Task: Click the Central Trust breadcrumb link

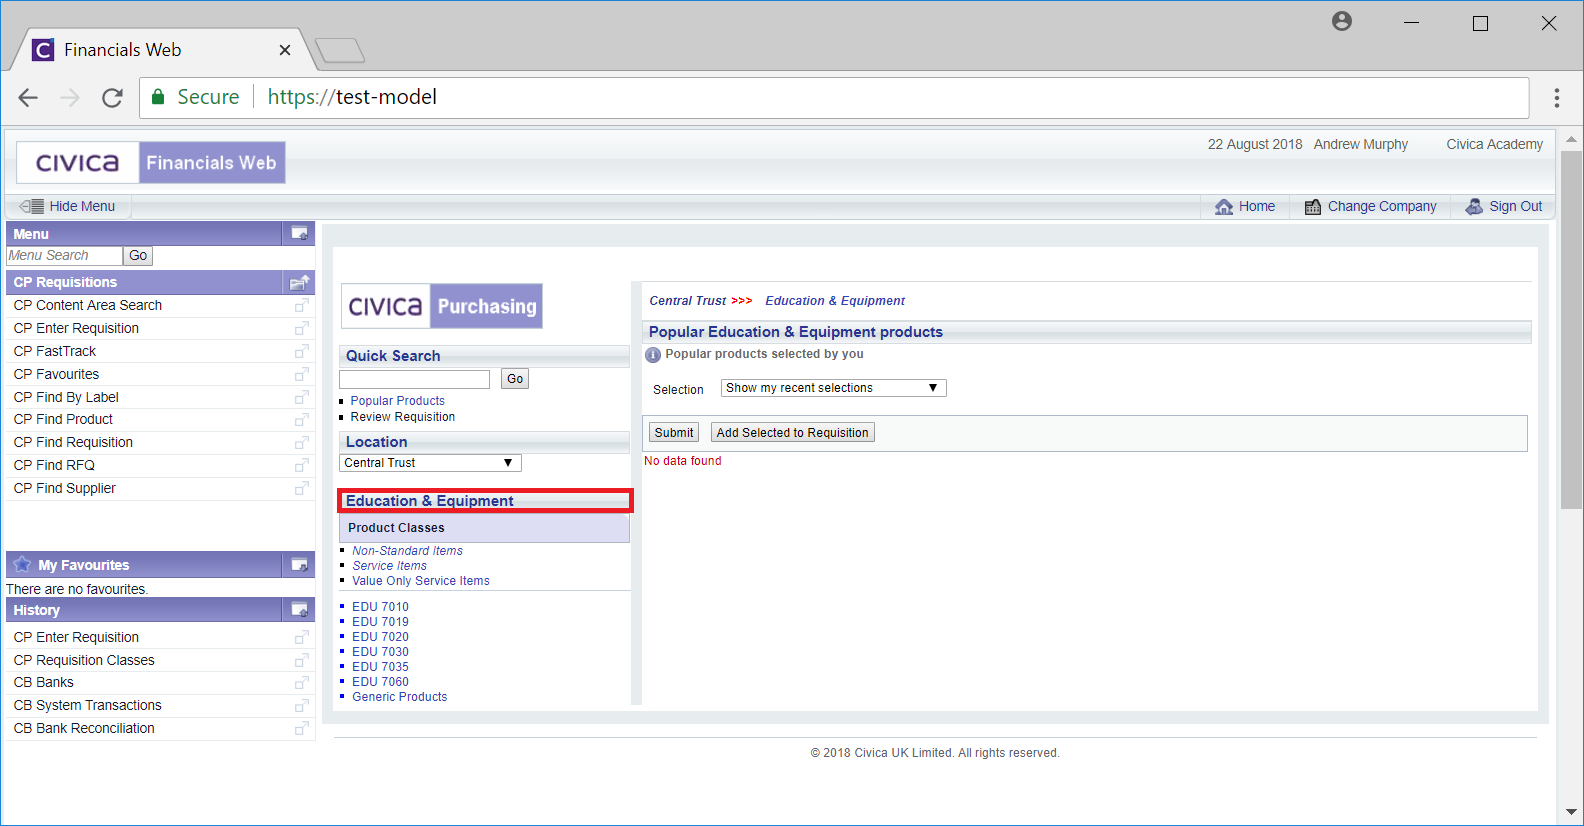Action: coord(688,301)
